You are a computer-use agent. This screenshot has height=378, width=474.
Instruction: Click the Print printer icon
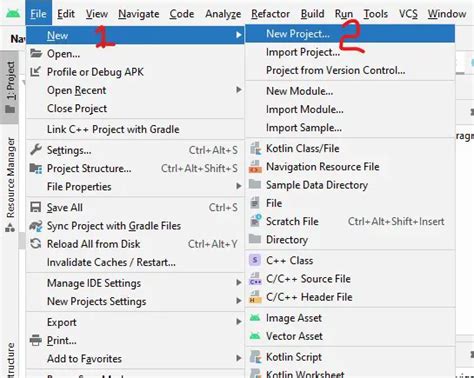(x=36, y=340)
